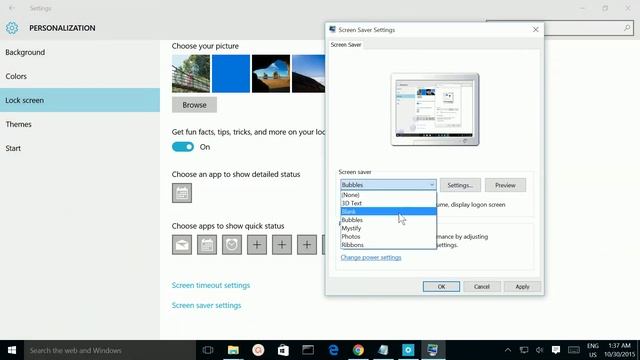Open the touch keyboard tray icon
The image size is (640, 360).
574,350
